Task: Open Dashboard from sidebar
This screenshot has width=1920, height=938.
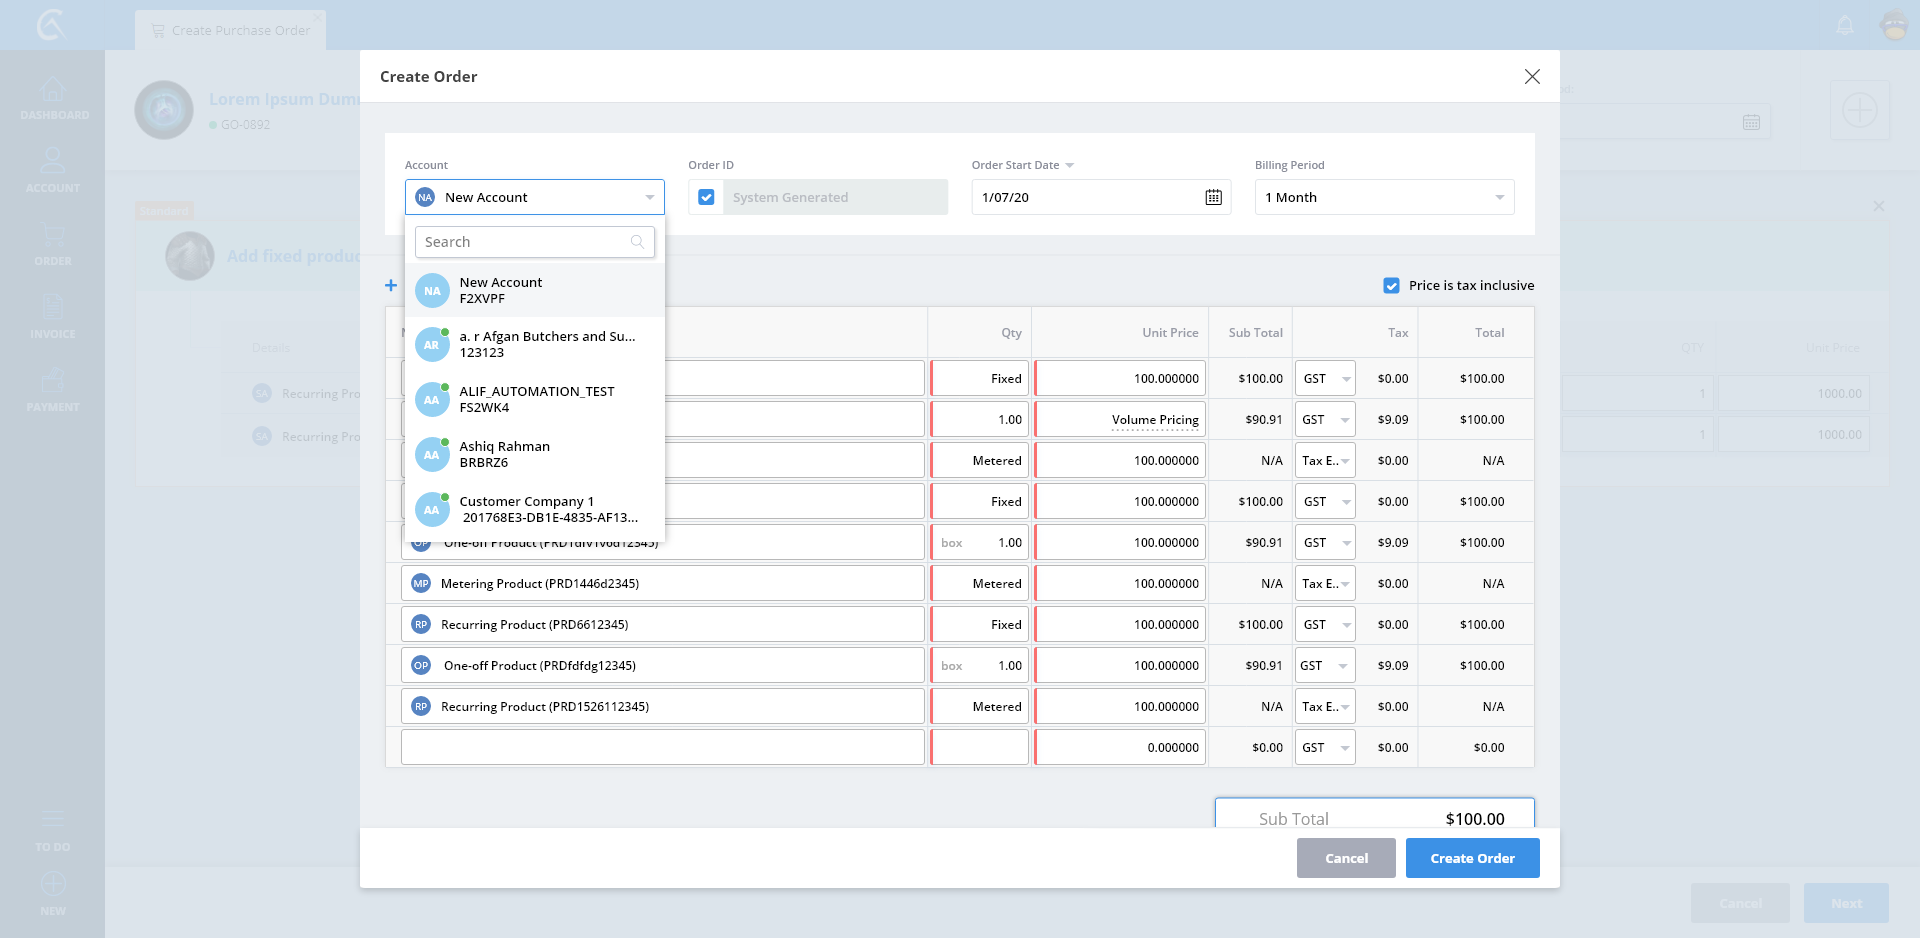Action: tap(53, 99)
